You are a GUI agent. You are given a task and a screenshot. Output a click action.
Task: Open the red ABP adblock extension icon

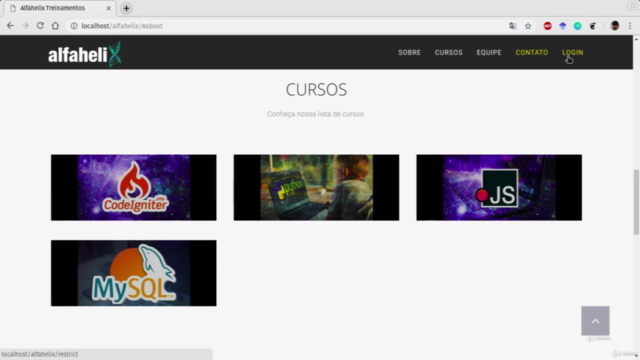coord(547,26)
